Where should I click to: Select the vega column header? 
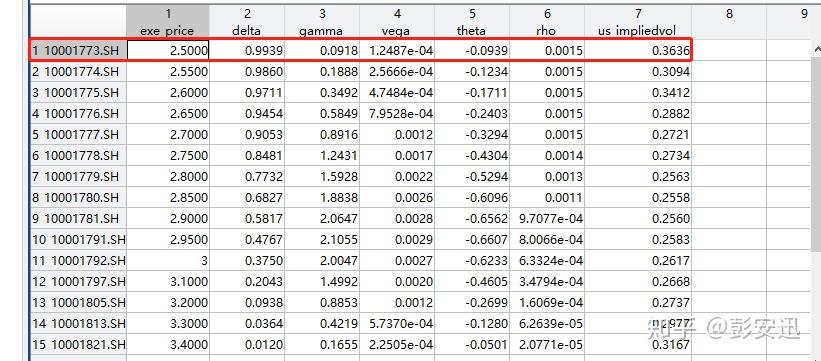click(397, 22)
